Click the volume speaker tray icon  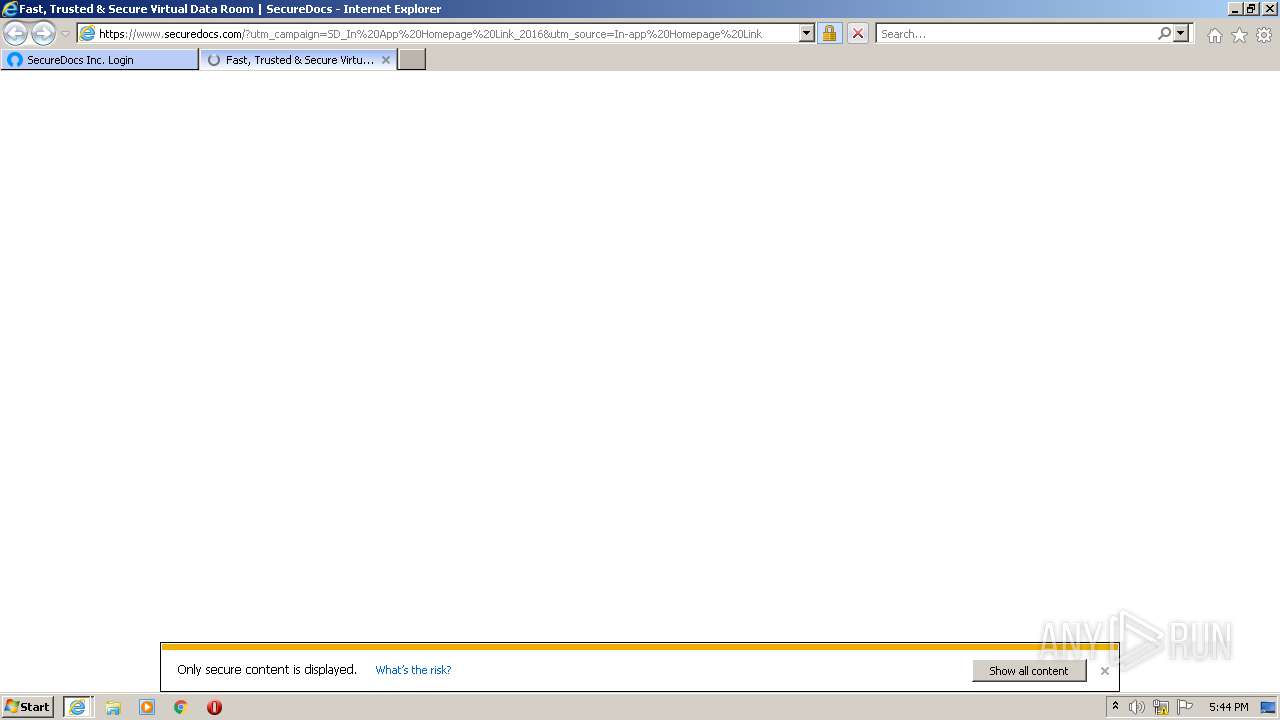[1137, 707]
